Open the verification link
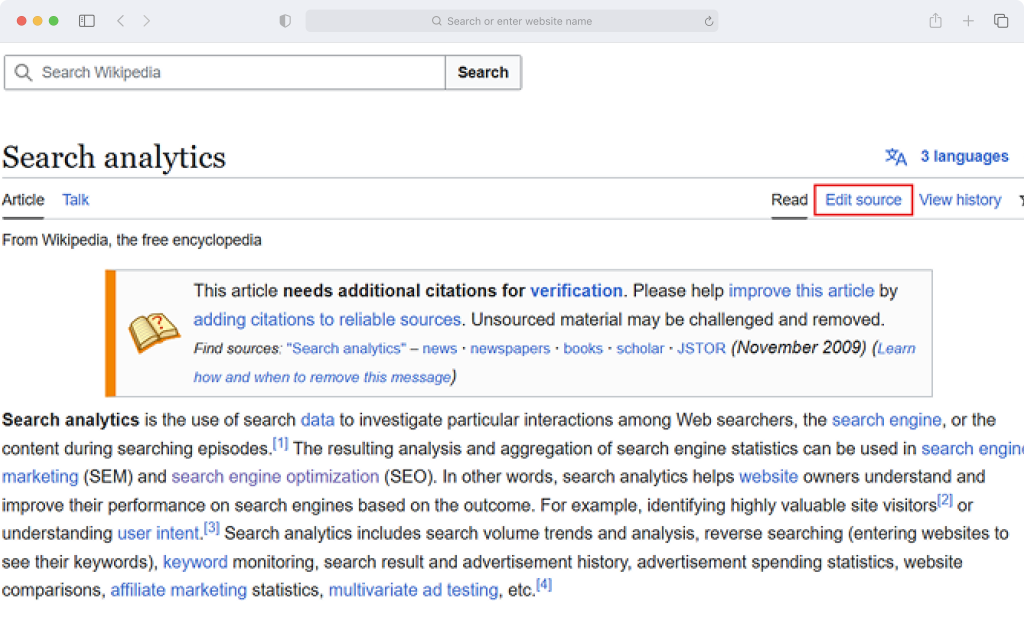 click(576, 291)
